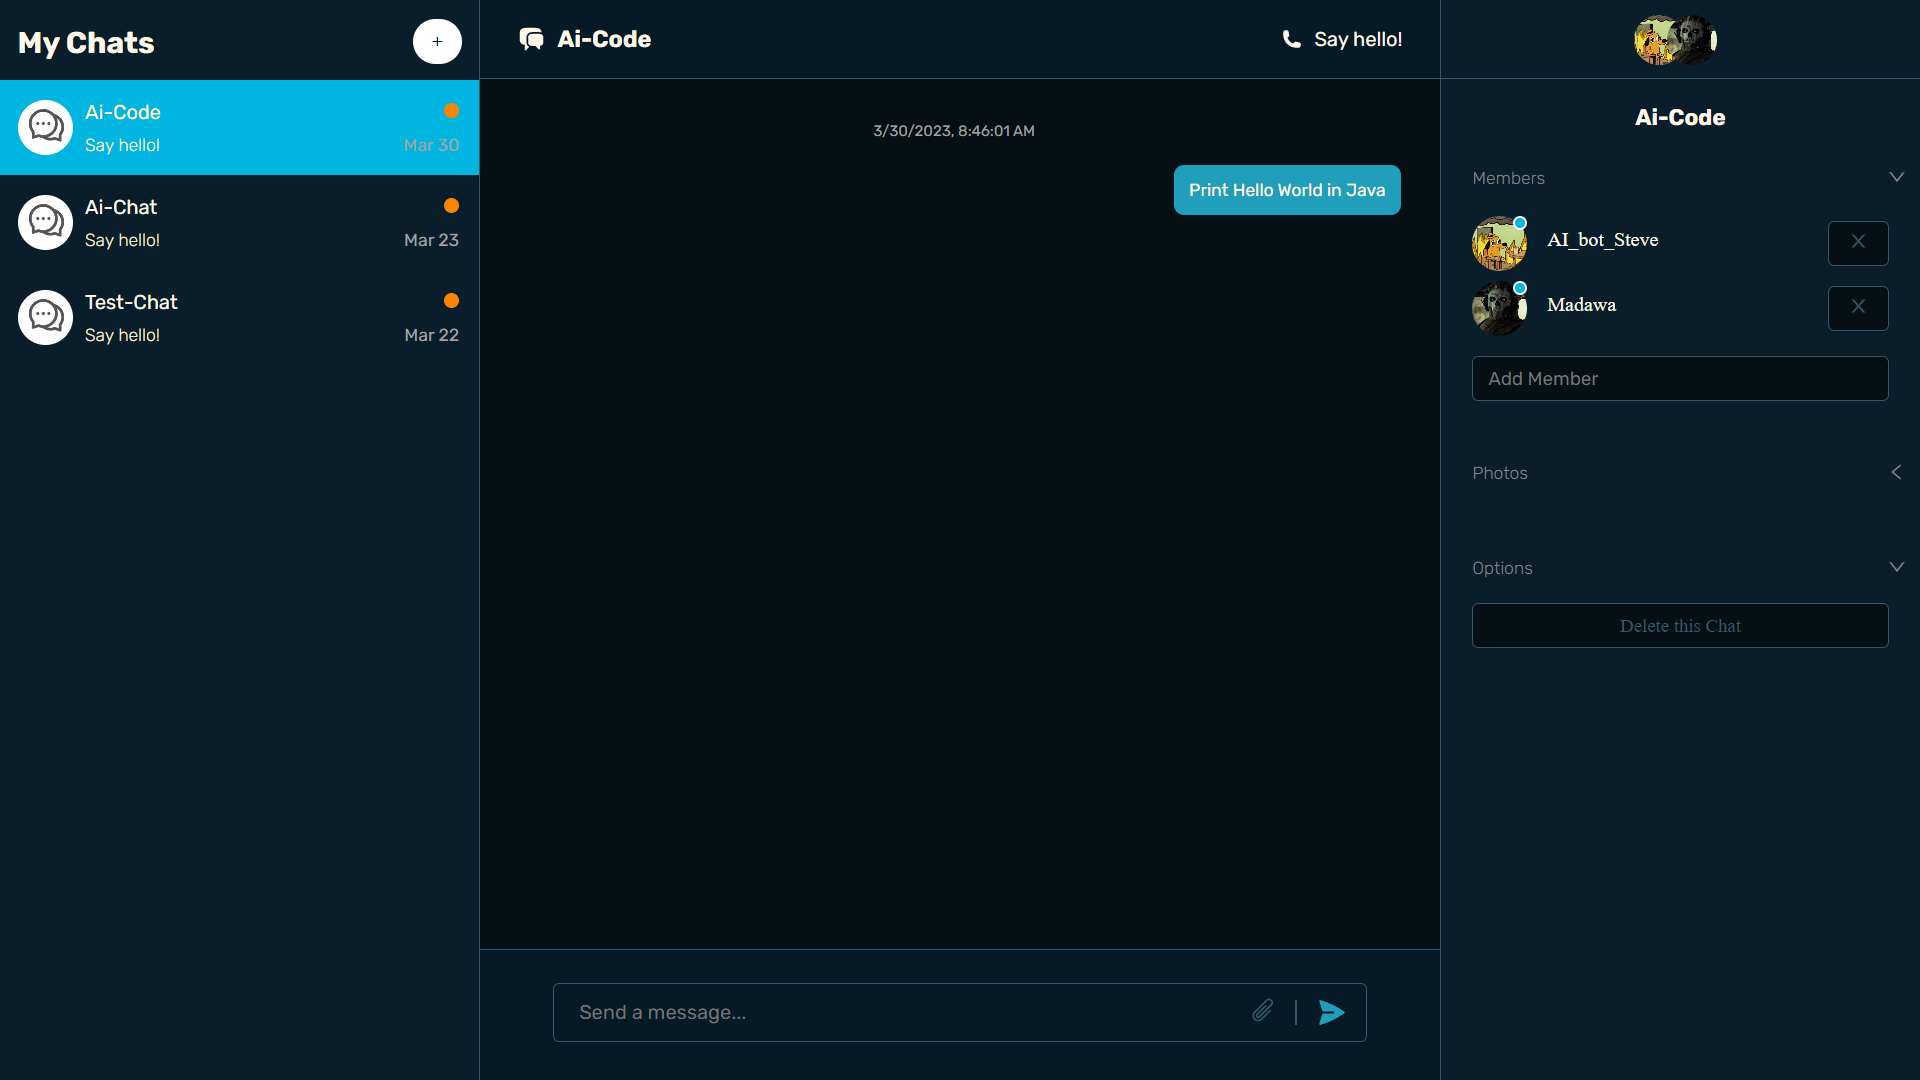
Task: Collapse the Members section chevron
Action: pos(1895,177)
